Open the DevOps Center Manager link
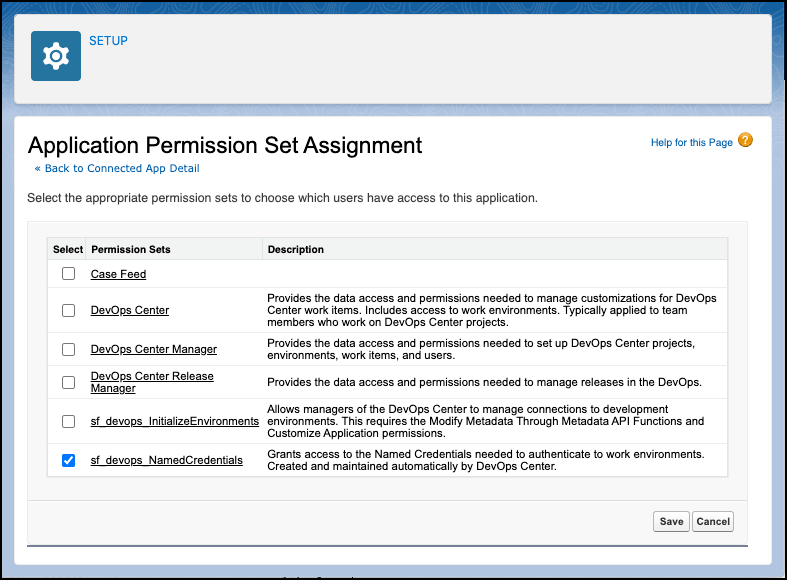This screenshot has width=787, height=580. point(154,349)
